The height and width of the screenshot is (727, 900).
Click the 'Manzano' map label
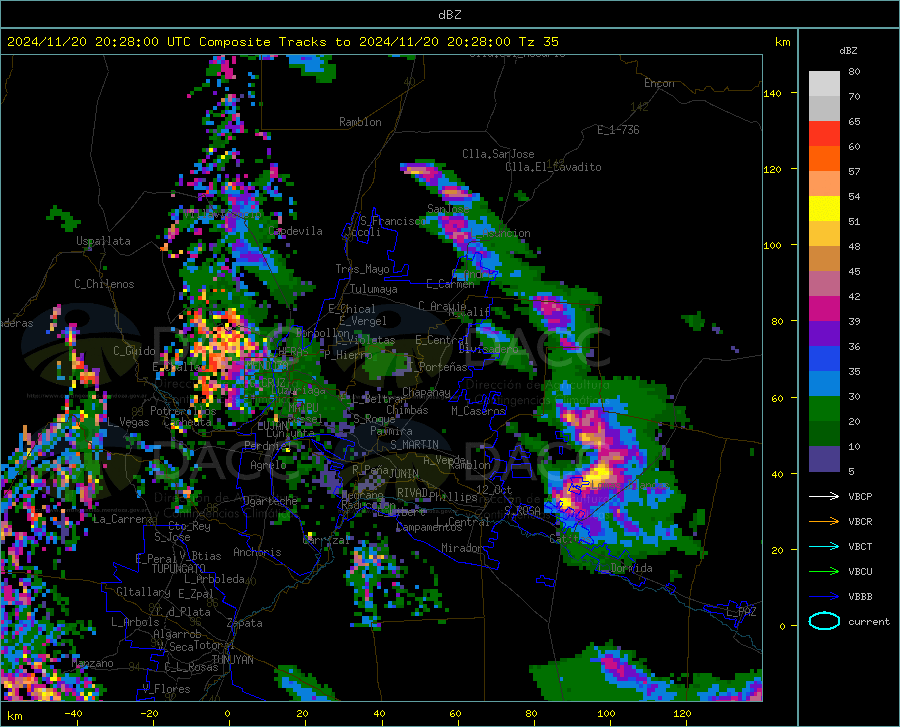point(92,663)
